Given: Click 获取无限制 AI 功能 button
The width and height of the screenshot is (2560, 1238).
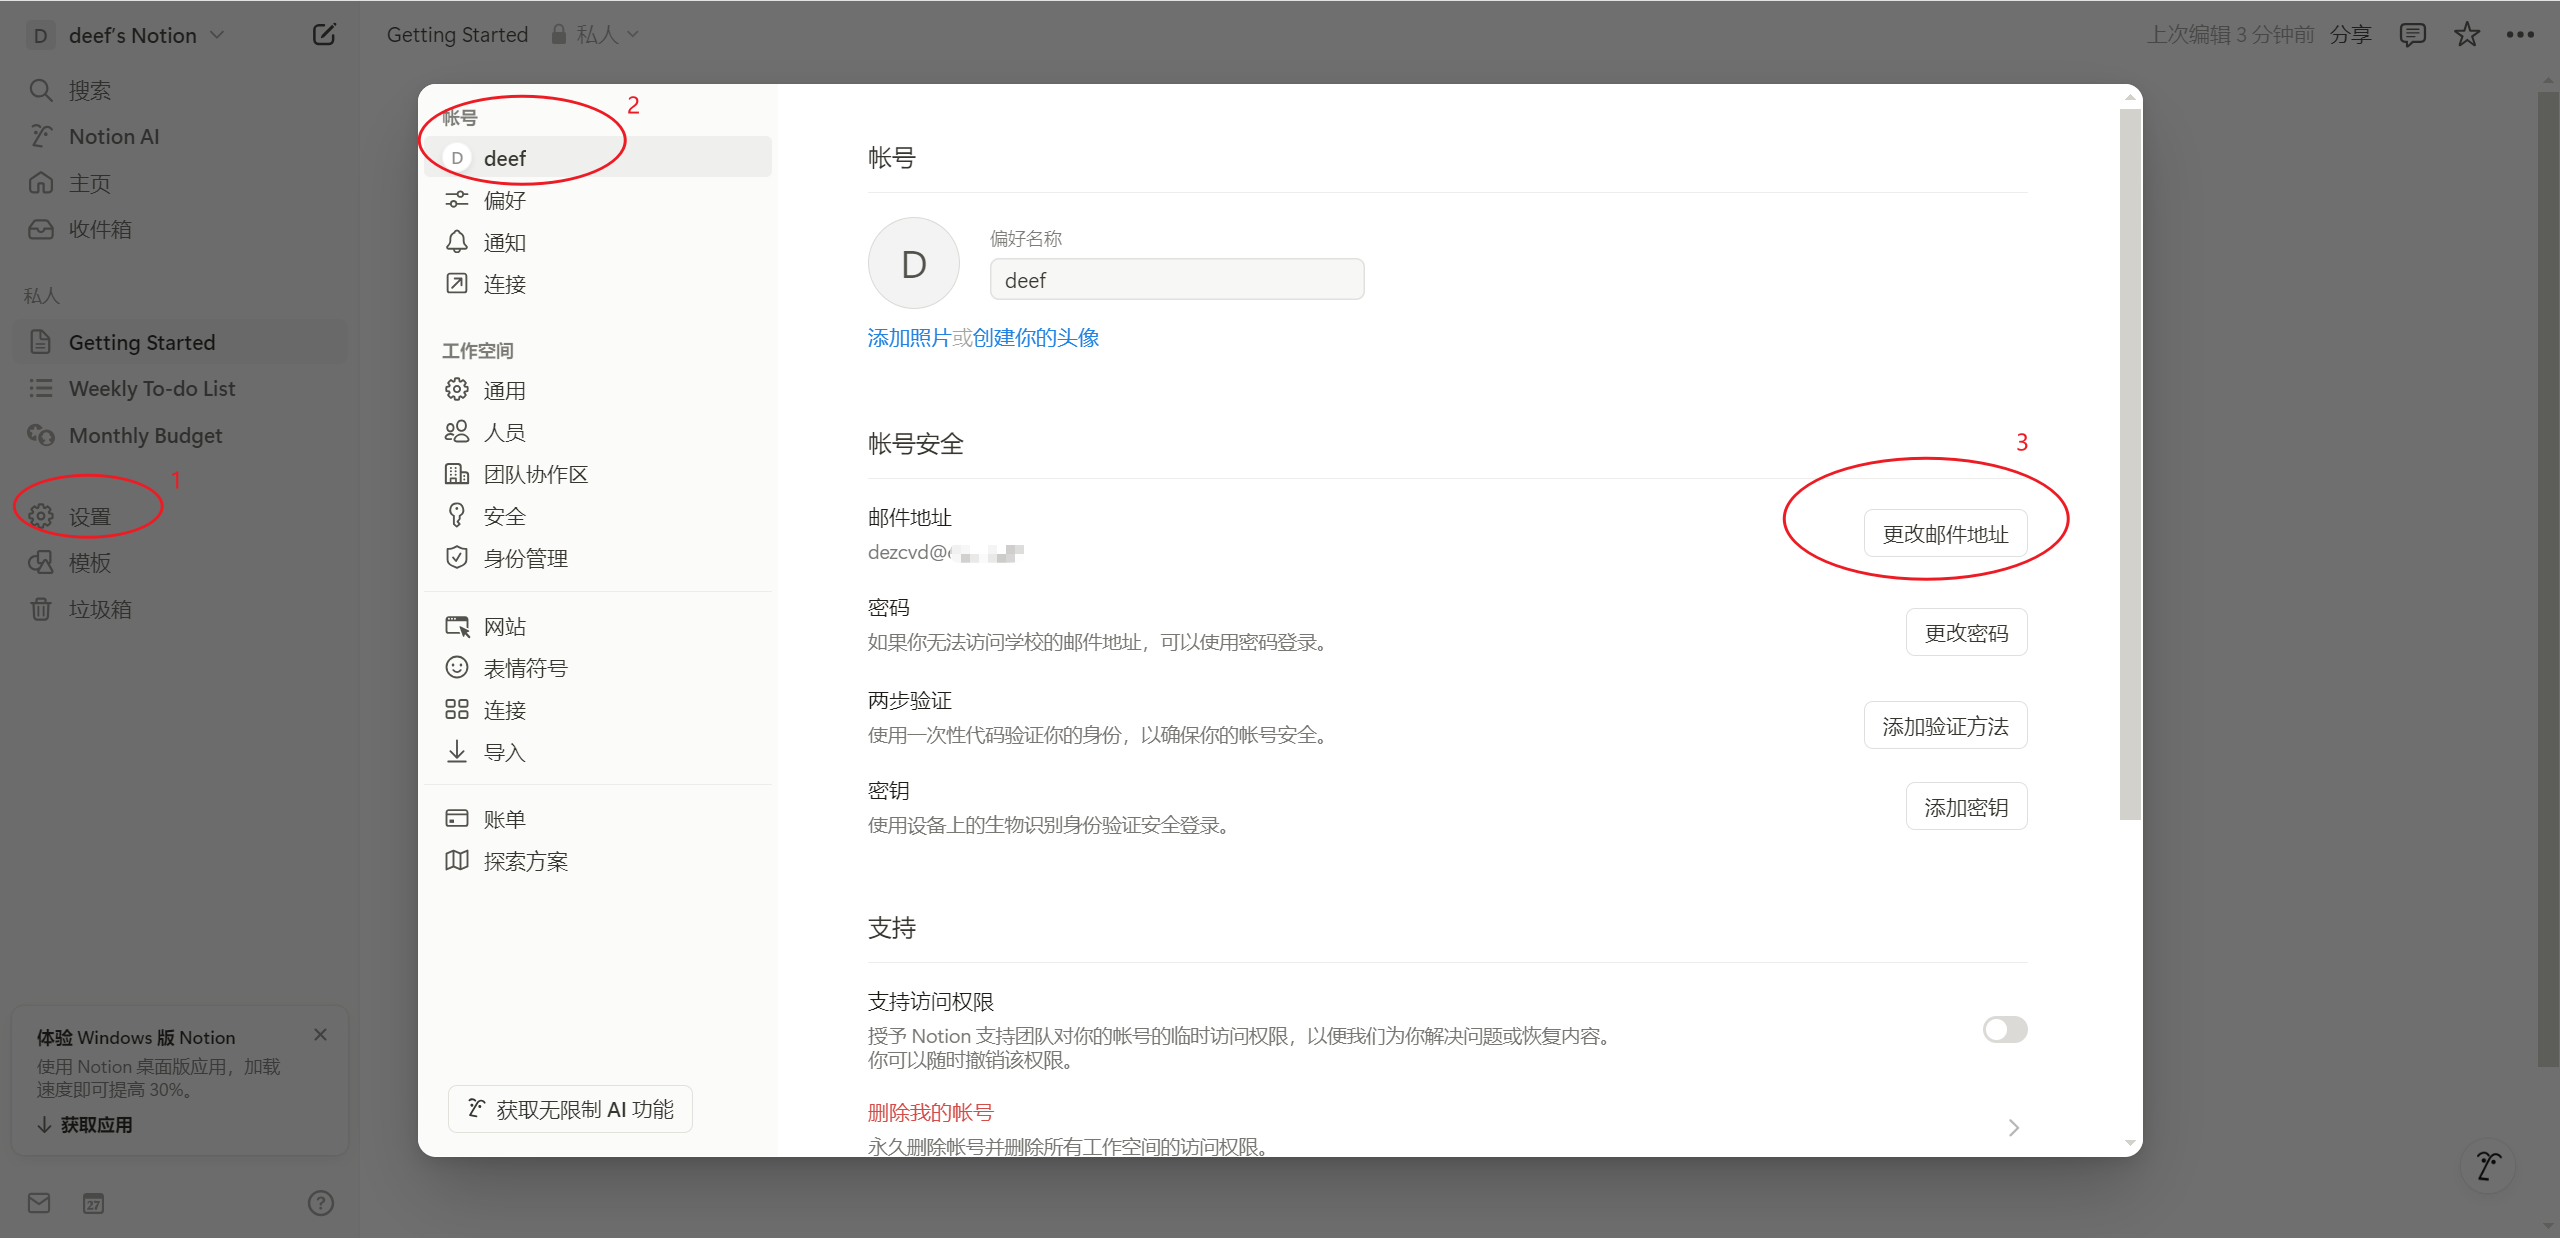Looking at the screenshot, I should point(571,1109).
